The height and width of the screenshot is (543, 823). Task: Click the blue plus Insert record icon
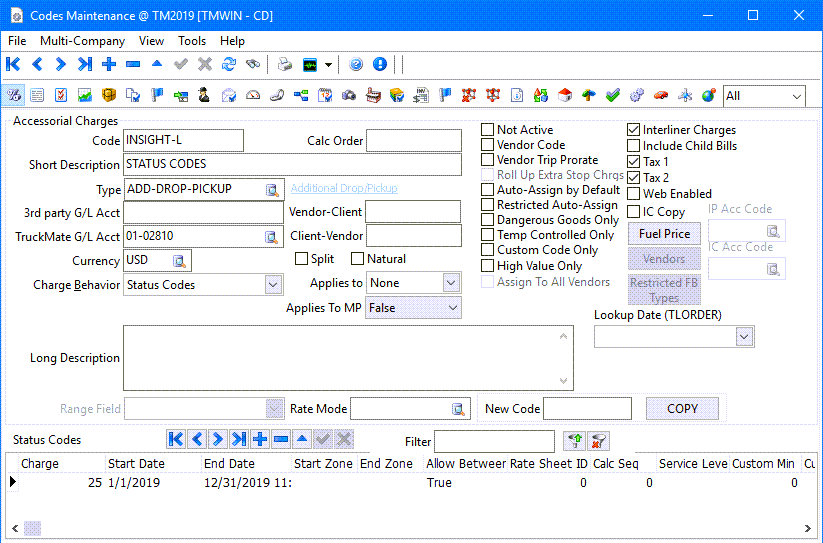[109, 64]
